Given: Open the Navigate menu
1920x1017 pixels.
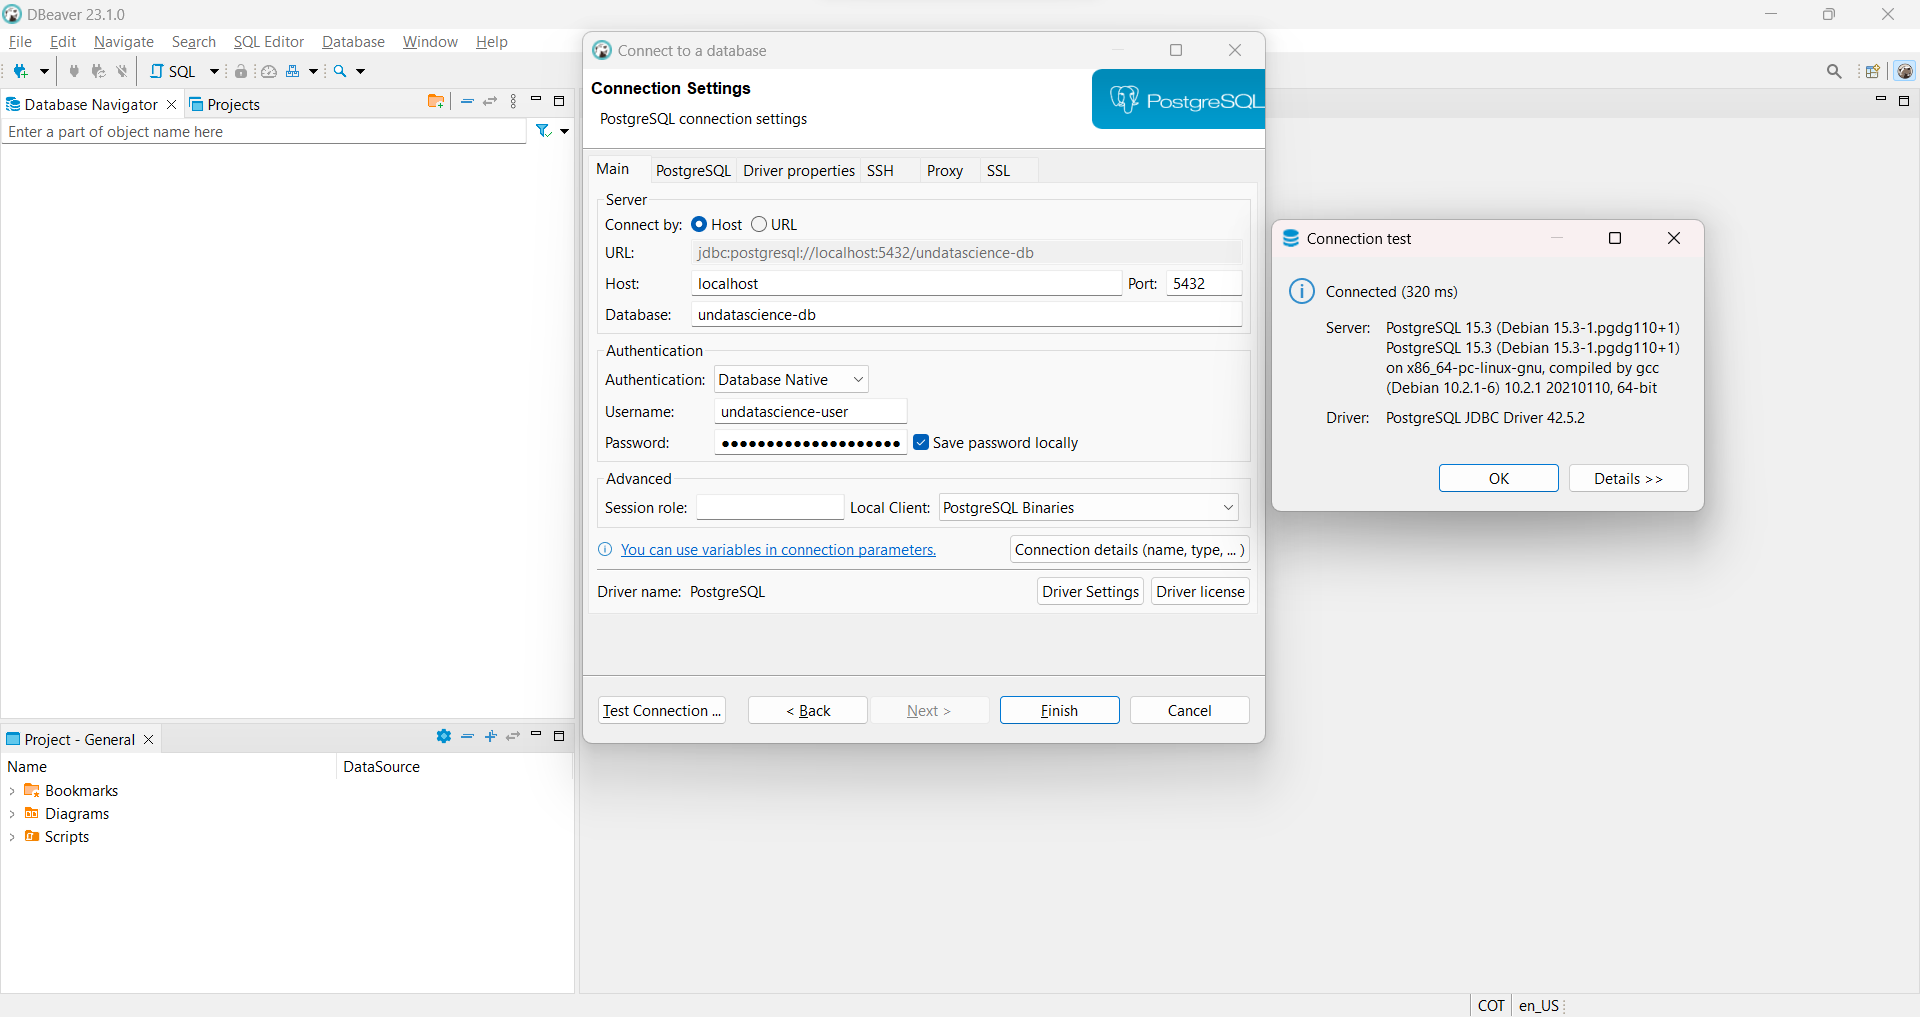Looking at the screenshot, I should [x=124, y=41].
